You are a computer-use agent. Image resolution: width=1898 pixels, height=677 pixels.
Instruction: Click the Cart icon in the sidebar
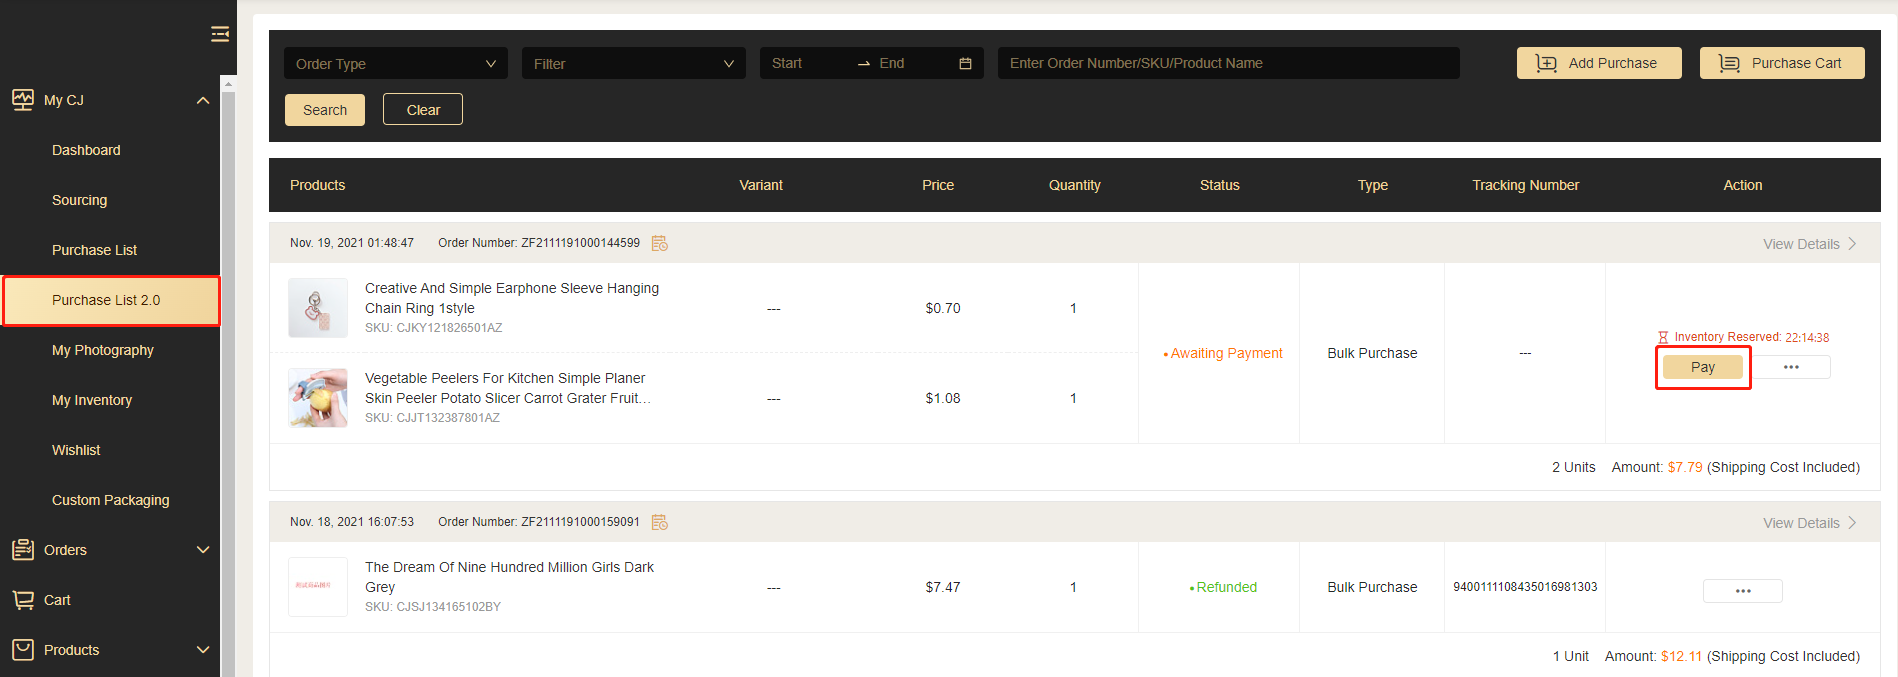pyautogui.click(x=23, y=600)
